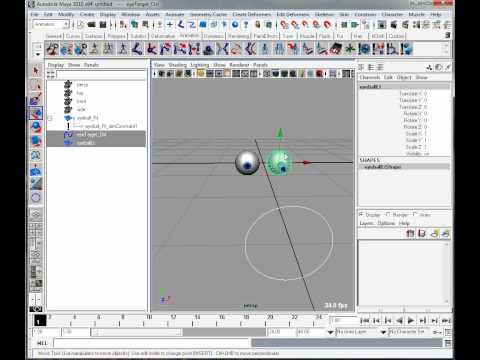
Task: Activate the Lasso select tool
Action: (36, 85)
